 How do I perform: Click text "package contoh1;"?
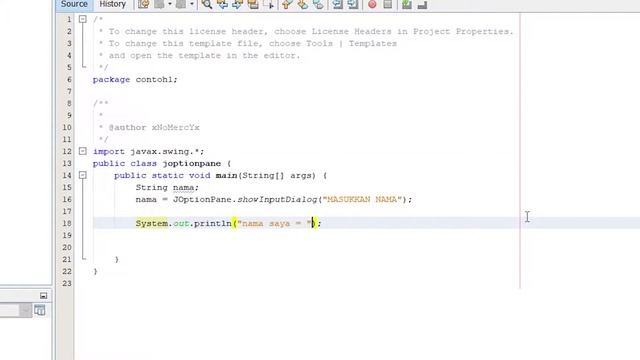tap(135, 80)
